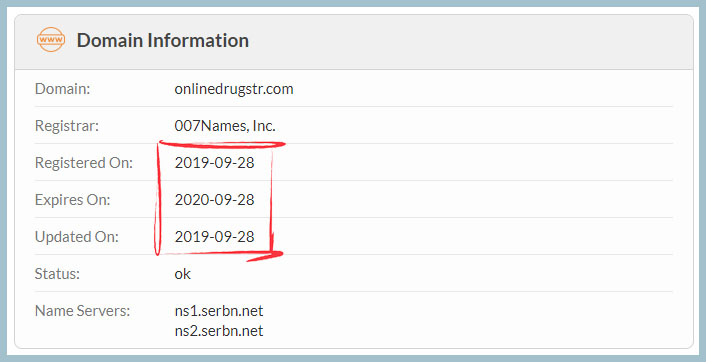Image resolution: width=706 pixels, height=362 pixels.
Task: Click the ns2.serbn.net name server
Action: (219, 330)
